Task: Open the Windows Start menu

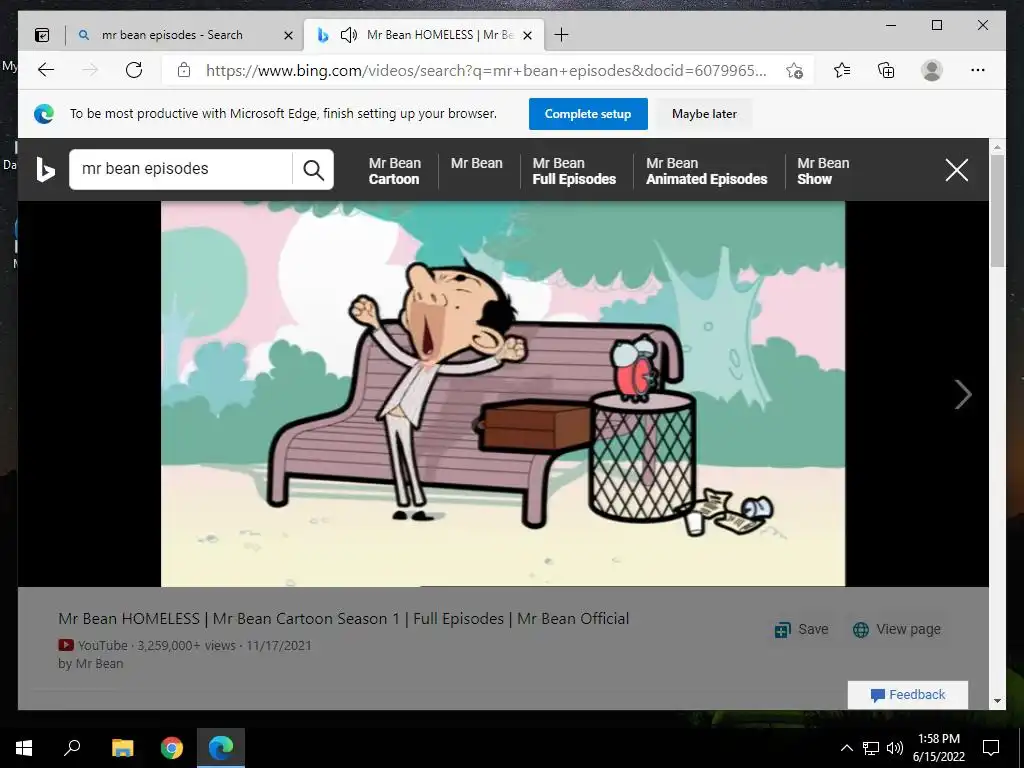Action: (24, 748)
